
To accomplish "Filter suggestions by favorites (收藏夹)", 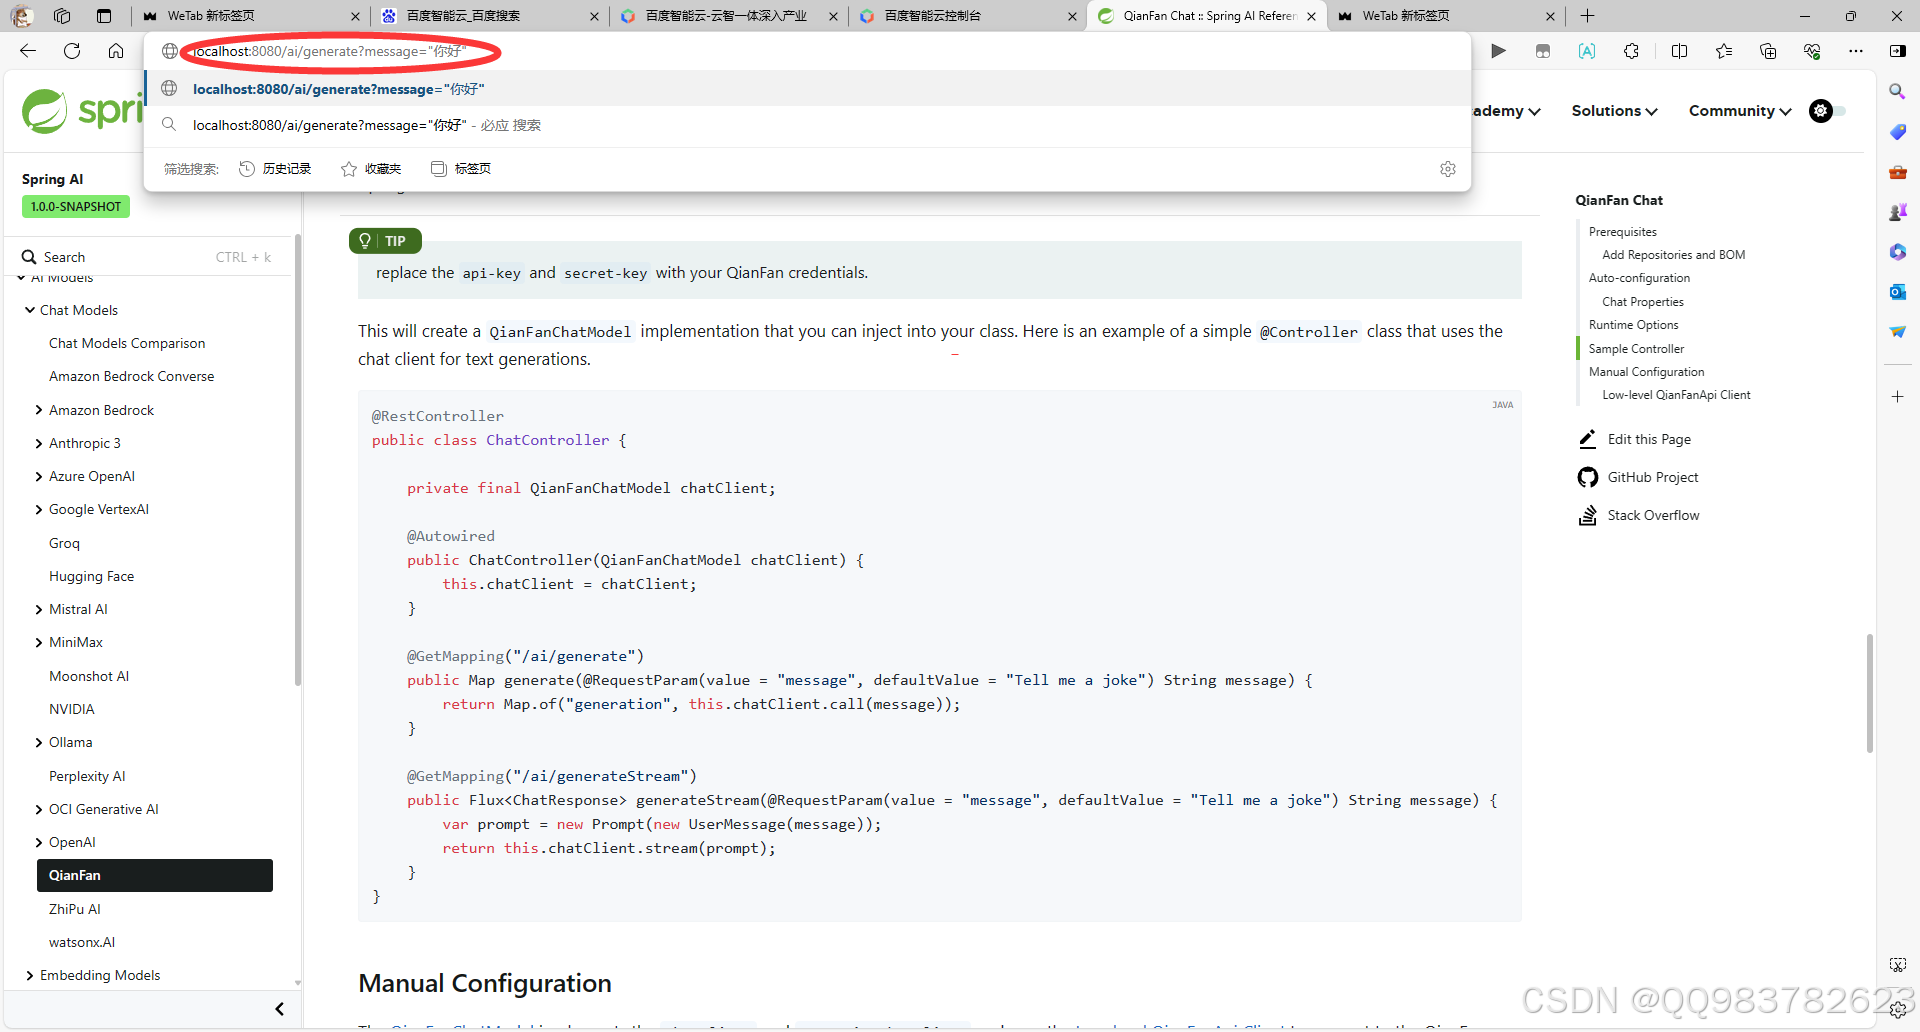I will click(x=372, y=169).
